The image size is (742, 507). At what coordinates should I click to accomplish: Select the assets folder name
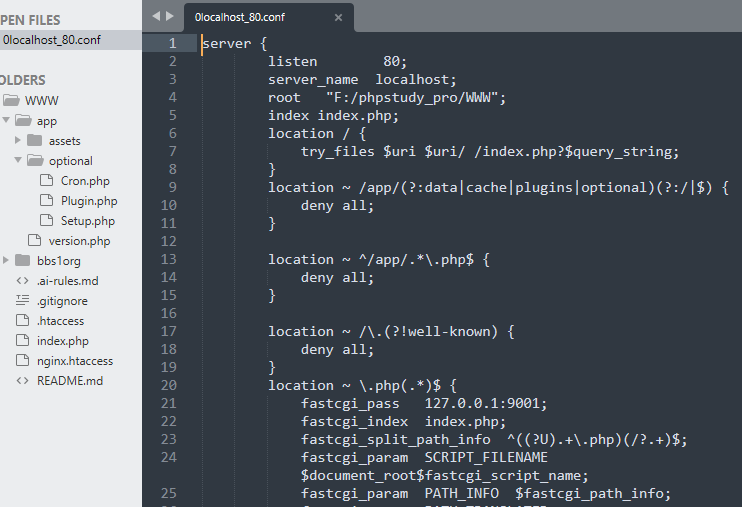tap(65, 141)
